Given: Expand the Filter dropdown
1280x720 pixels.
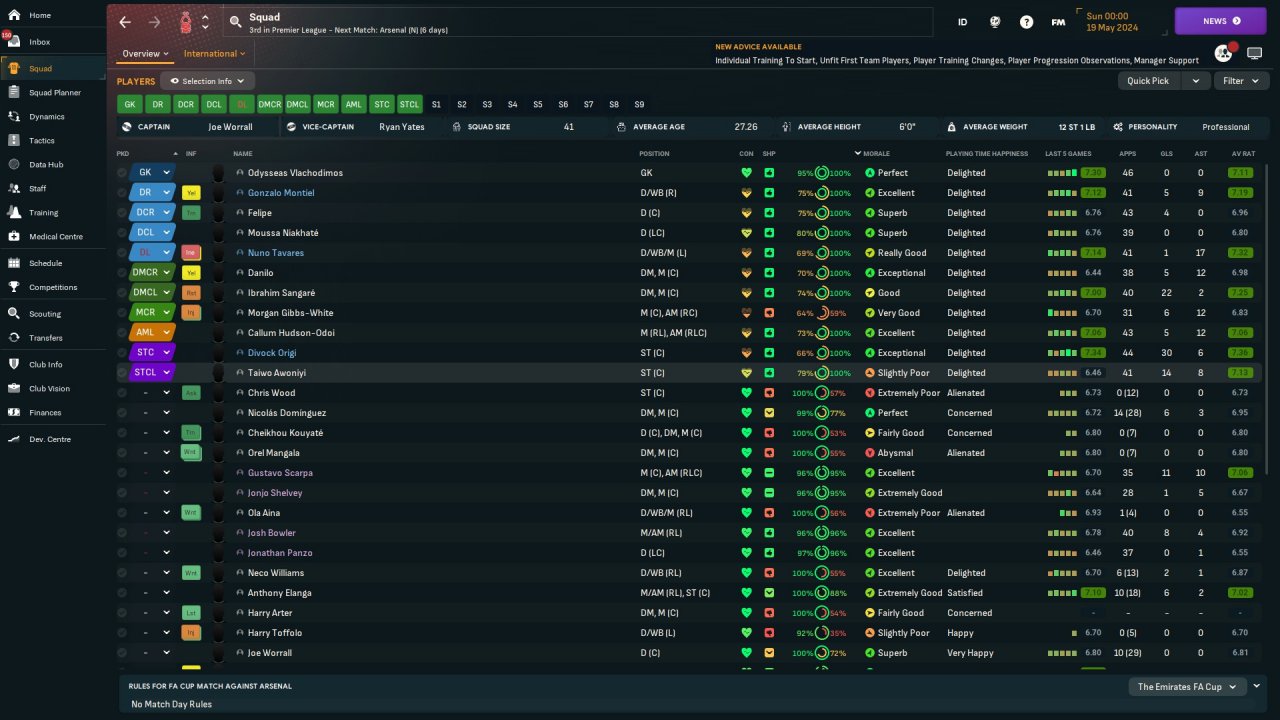Looking at the screenshot, I should click(x=1240, y=81).
